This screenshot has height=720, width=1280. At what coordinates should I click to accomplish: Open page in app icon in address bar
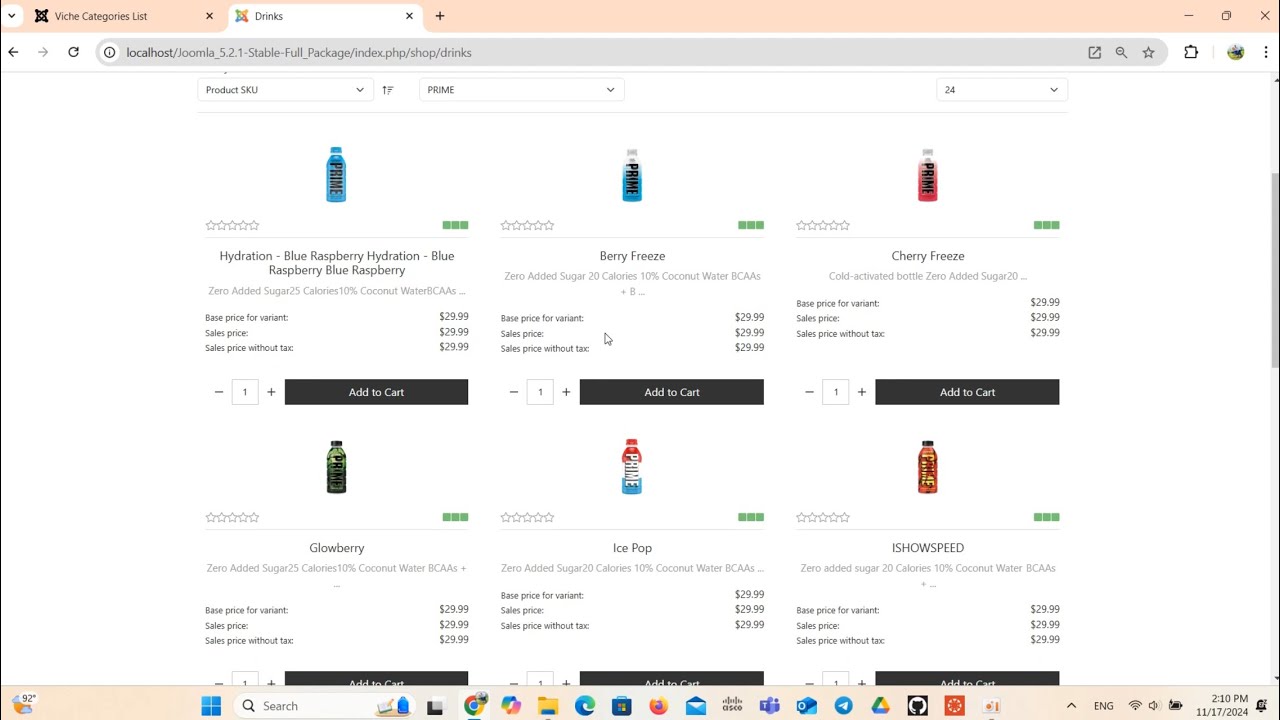tap(1094, 52)
